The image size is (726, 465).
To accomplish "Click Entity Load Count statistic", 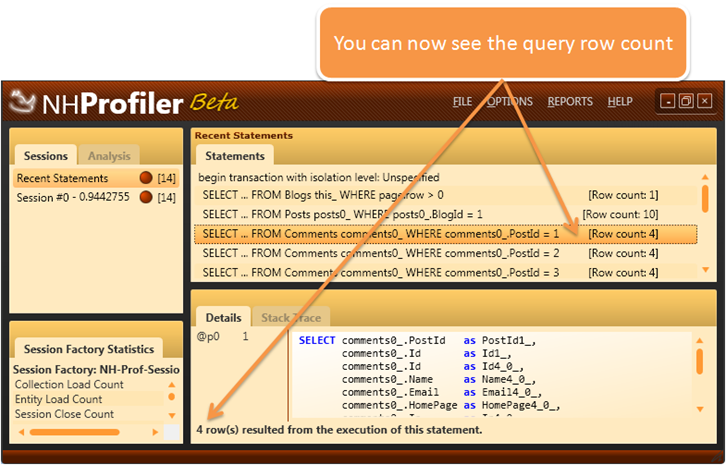I will pyautogui.click(x=58, y=399).
